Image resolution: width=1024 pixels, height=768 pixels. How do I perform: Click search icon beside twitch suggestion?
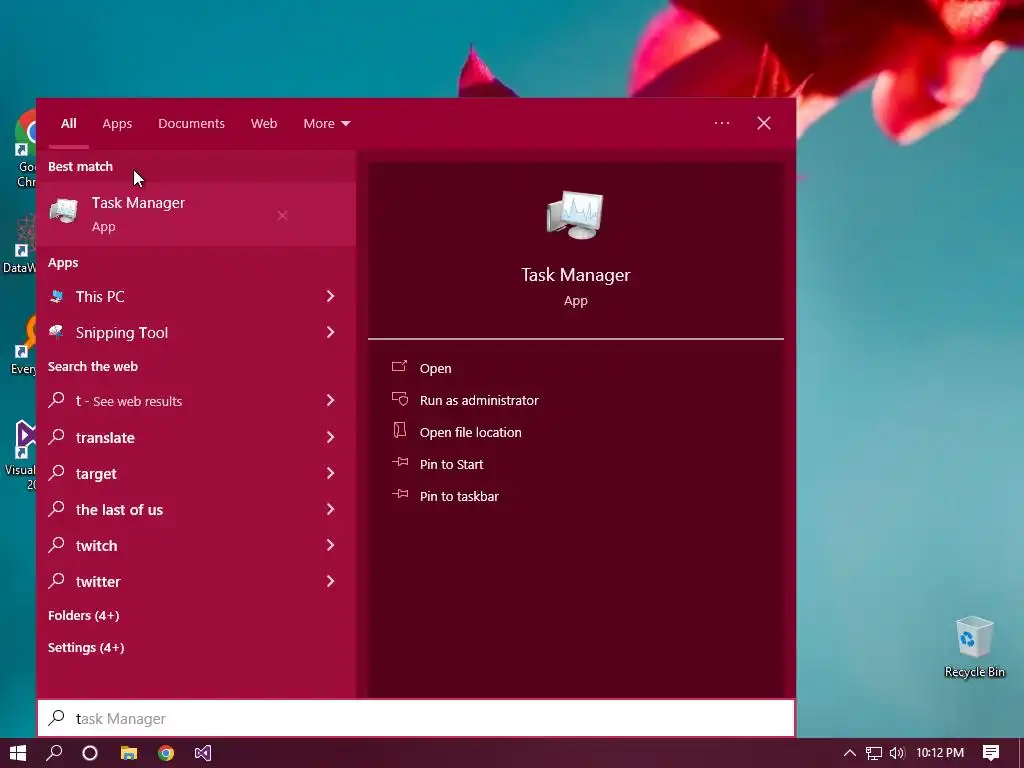click(x=57, y=543)
